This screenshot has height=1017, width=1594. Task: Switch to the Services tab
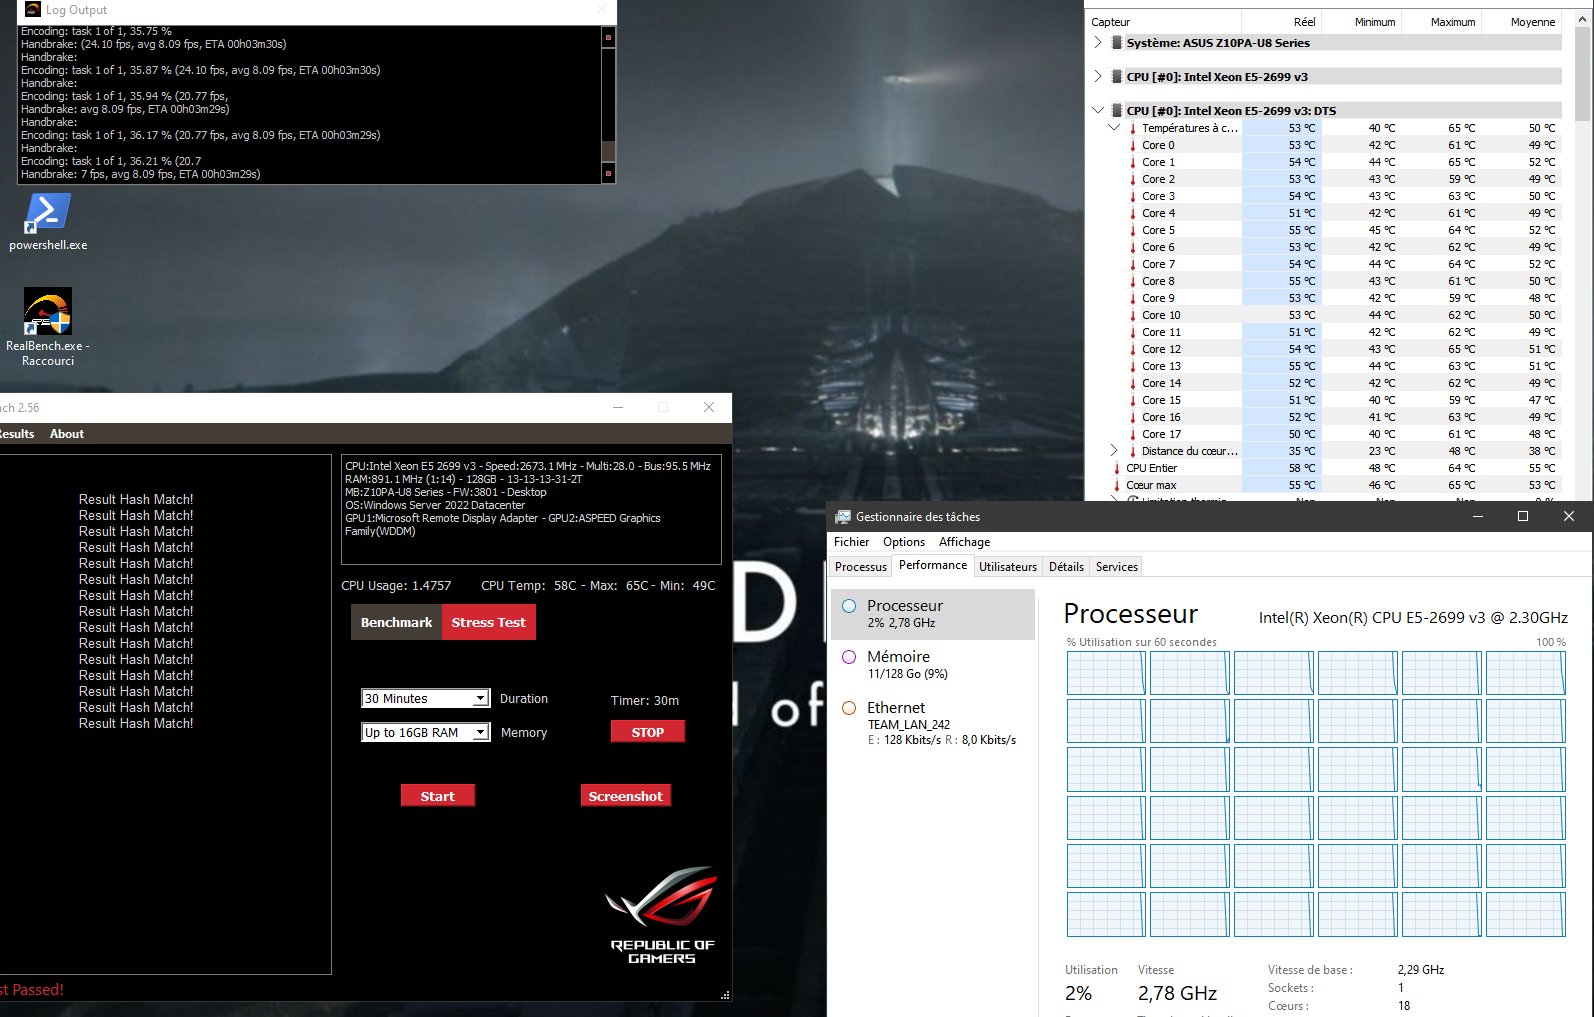(x=1117, y=567)
